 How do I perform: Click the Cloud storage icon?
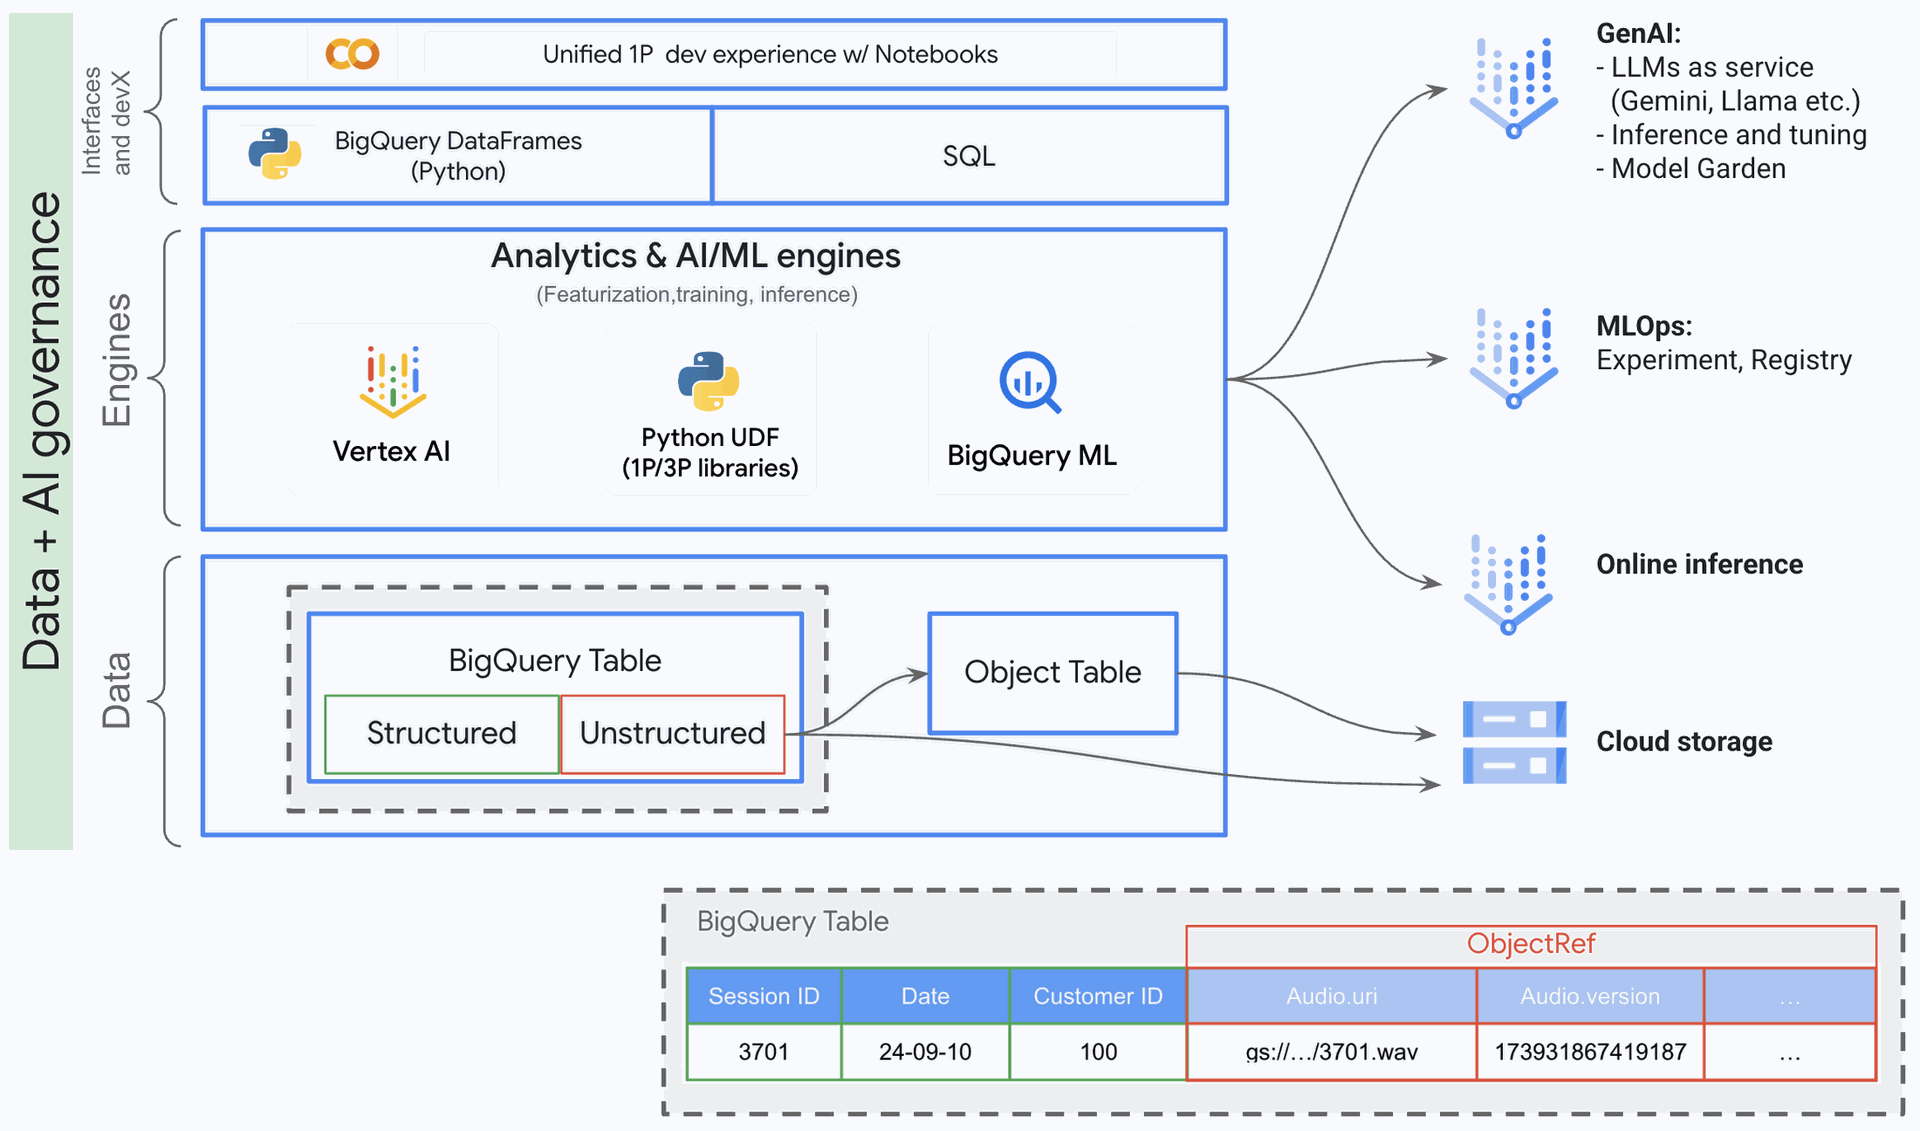(1514, 742)
